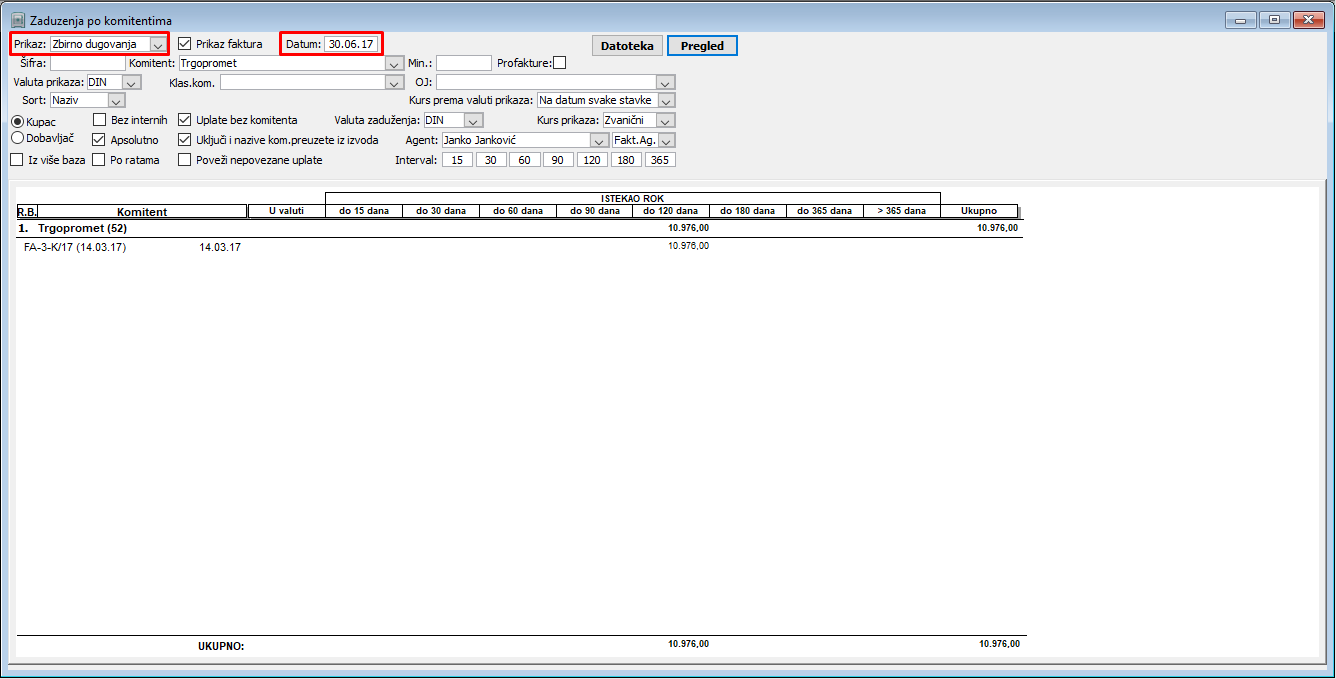Focus the Šifra input field

click(x=88, y=63)
